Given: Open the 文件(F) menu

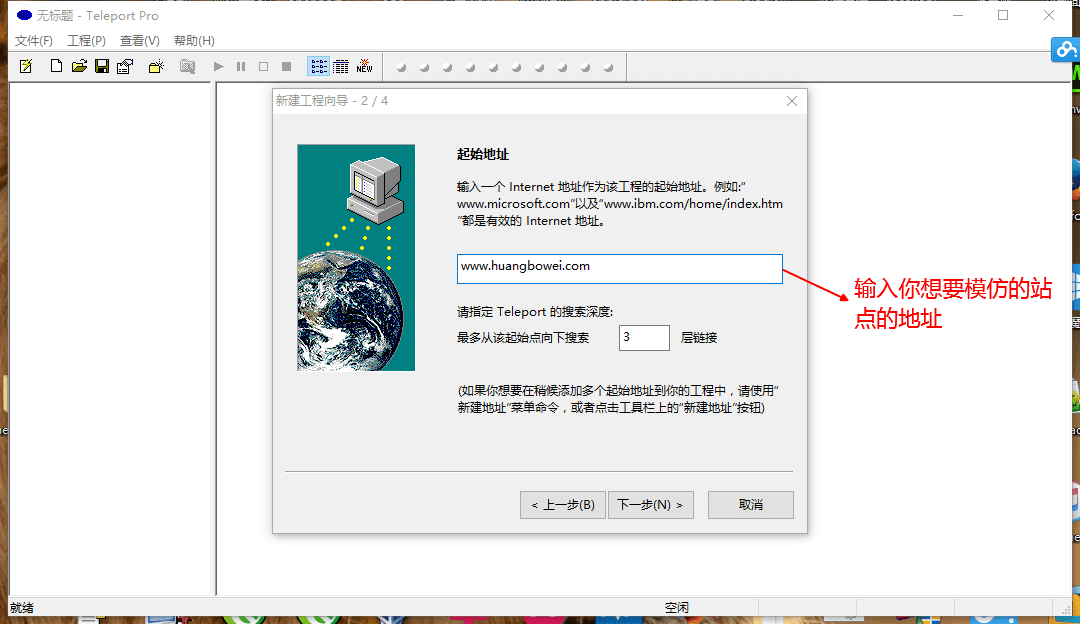Looking at the screenshot, I should coord(34,41).
